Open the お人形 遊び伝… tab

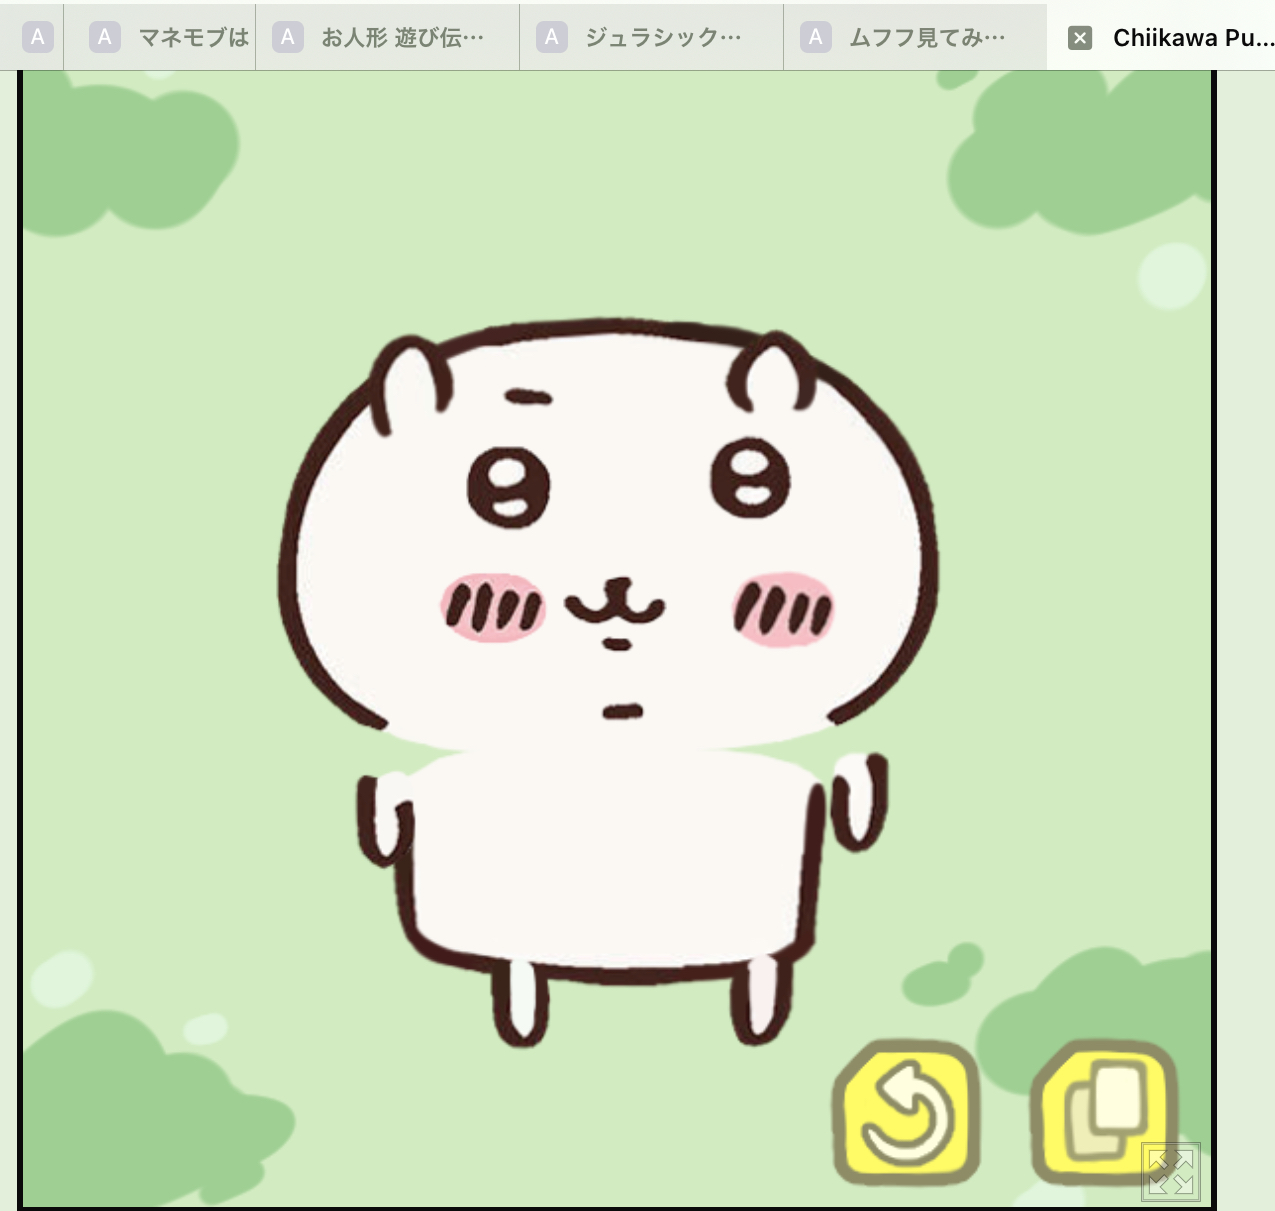pyautogui.click(x=401, y=38)
